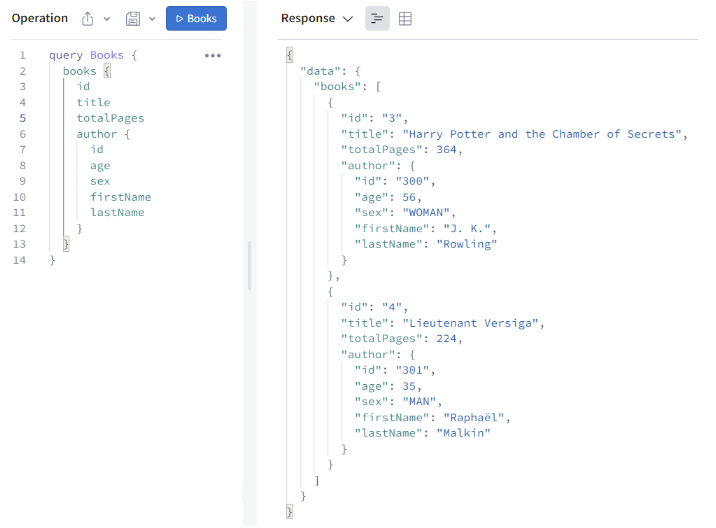Click the author id "301" value

(412, 370)
